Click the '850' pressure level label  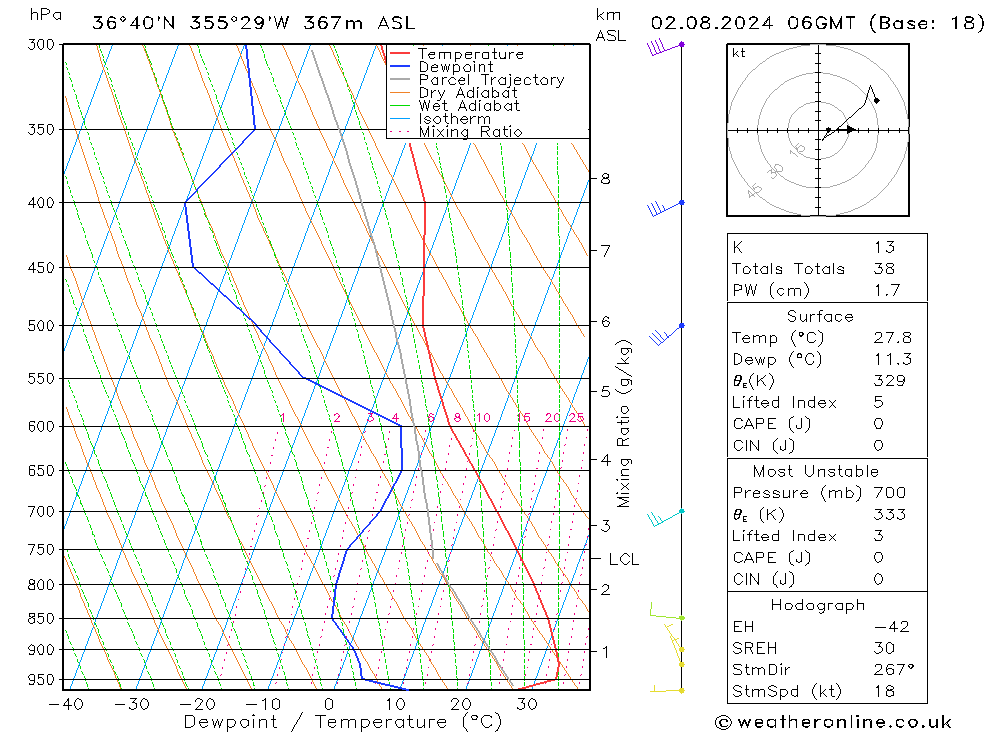coord(41,618)
